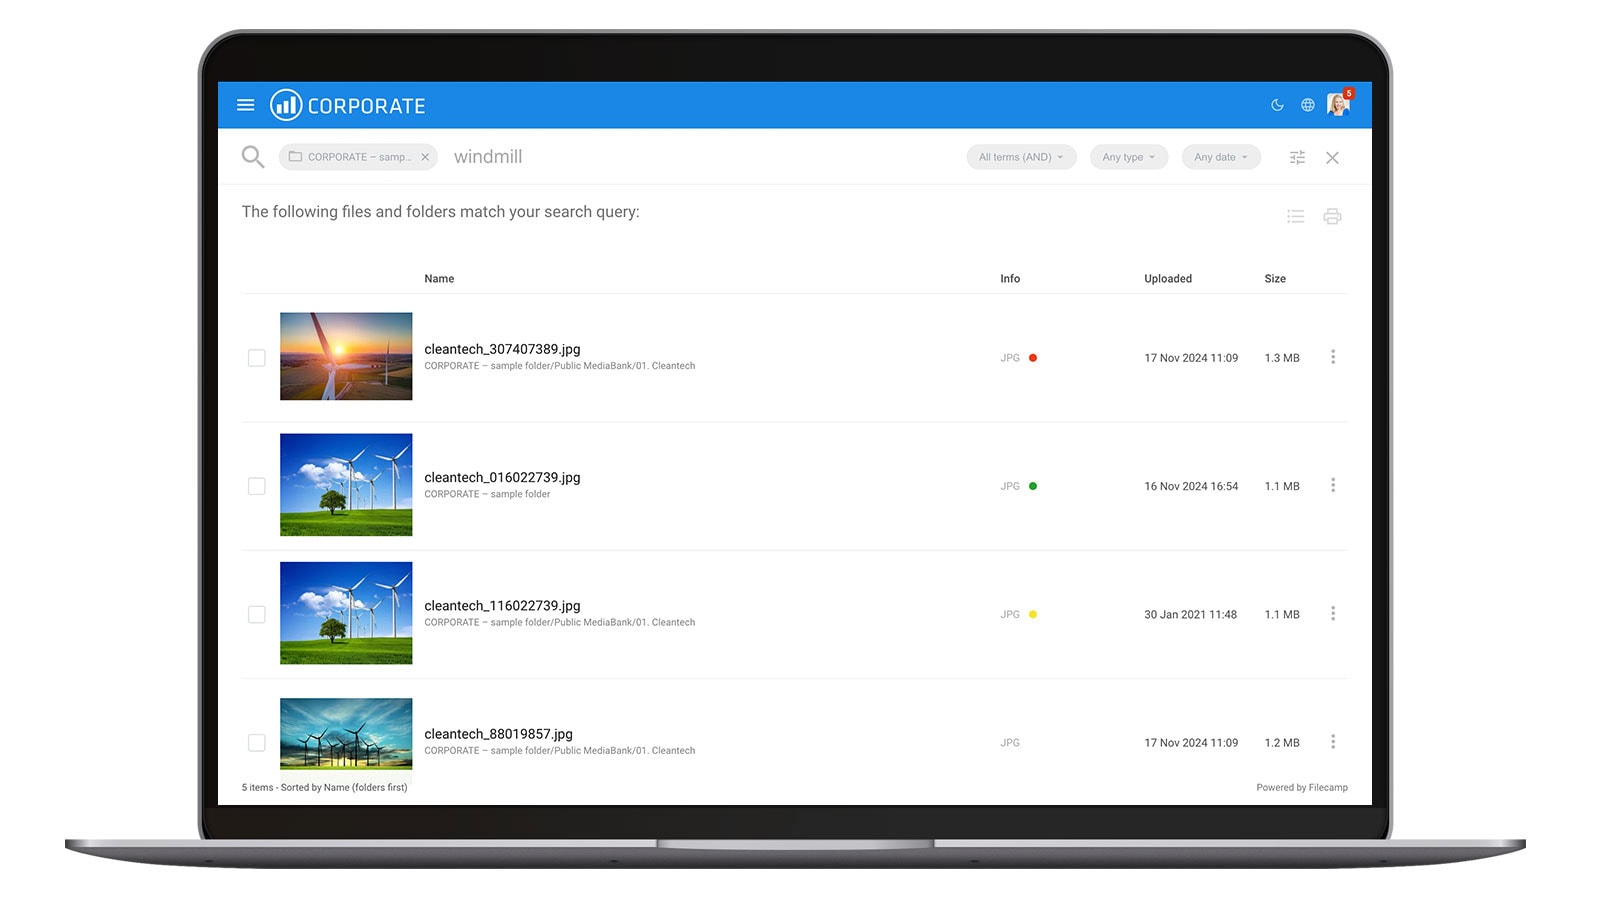Open more options for cleantech_88019857.jpg
1600x900 pixels.
pos(1333,741)
